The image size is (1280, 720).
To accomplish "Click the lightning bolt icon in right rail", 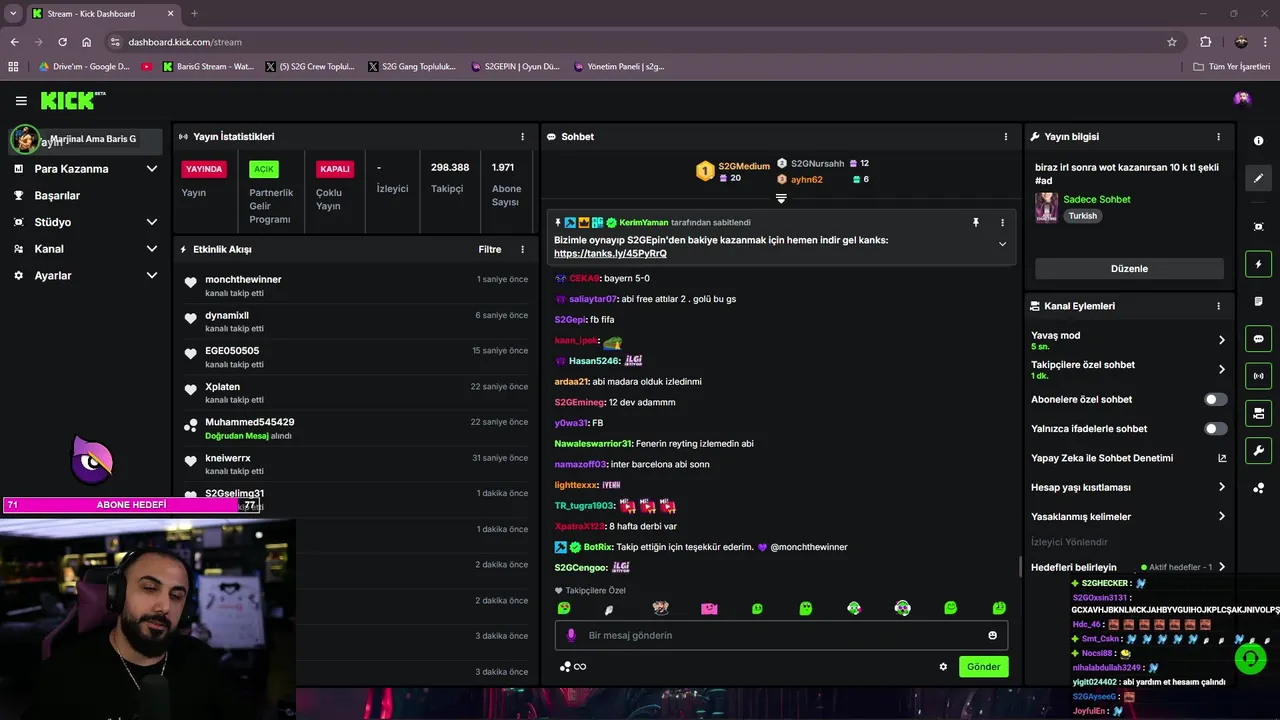I will pyautogui.click(x=1258, y=264).
